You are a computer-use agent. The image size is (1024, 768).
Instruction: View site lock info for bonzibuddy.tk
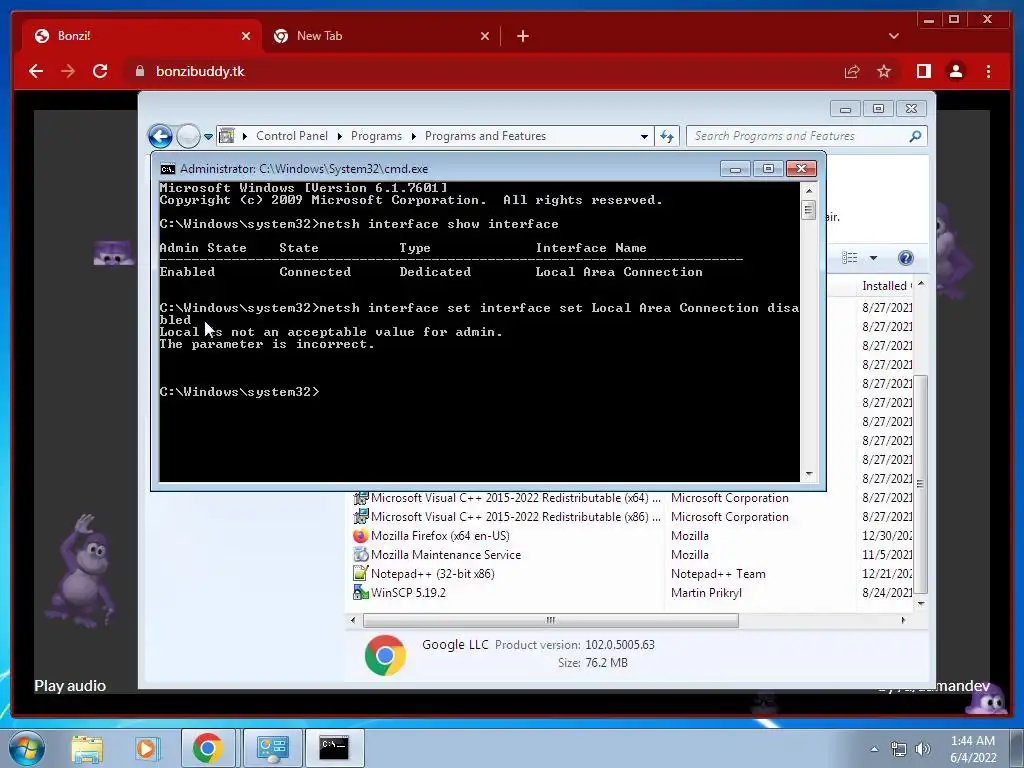click(x=139, y=71)
